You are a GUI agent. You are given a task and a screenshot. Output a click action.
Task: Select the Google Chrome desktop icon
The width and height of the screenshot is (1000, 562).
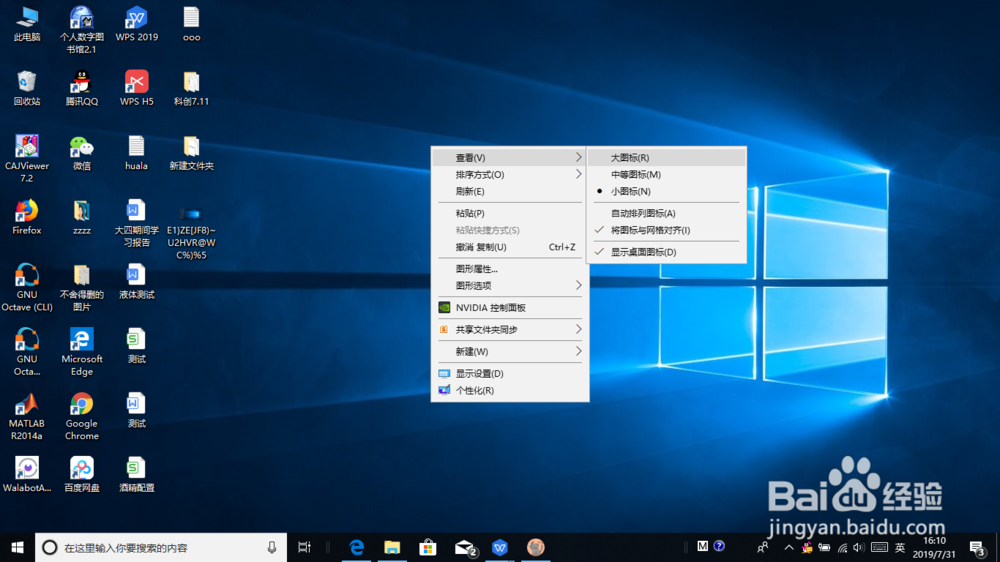click(x=82, y=417)
